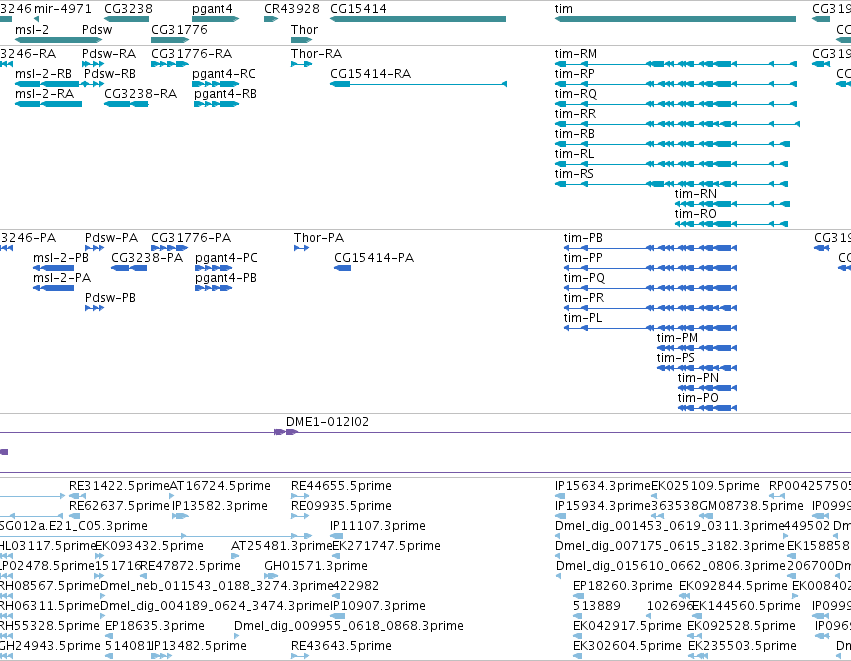851x661 pixels.
Task: Select the CG3238 gene glyph
Action: 126,19
